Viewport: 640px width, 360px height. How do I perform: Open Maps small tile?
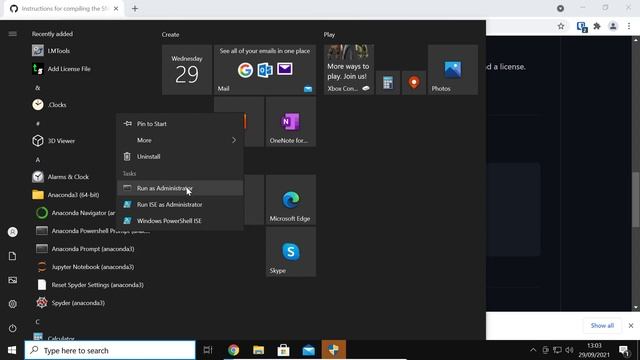[x=414, y=83]
